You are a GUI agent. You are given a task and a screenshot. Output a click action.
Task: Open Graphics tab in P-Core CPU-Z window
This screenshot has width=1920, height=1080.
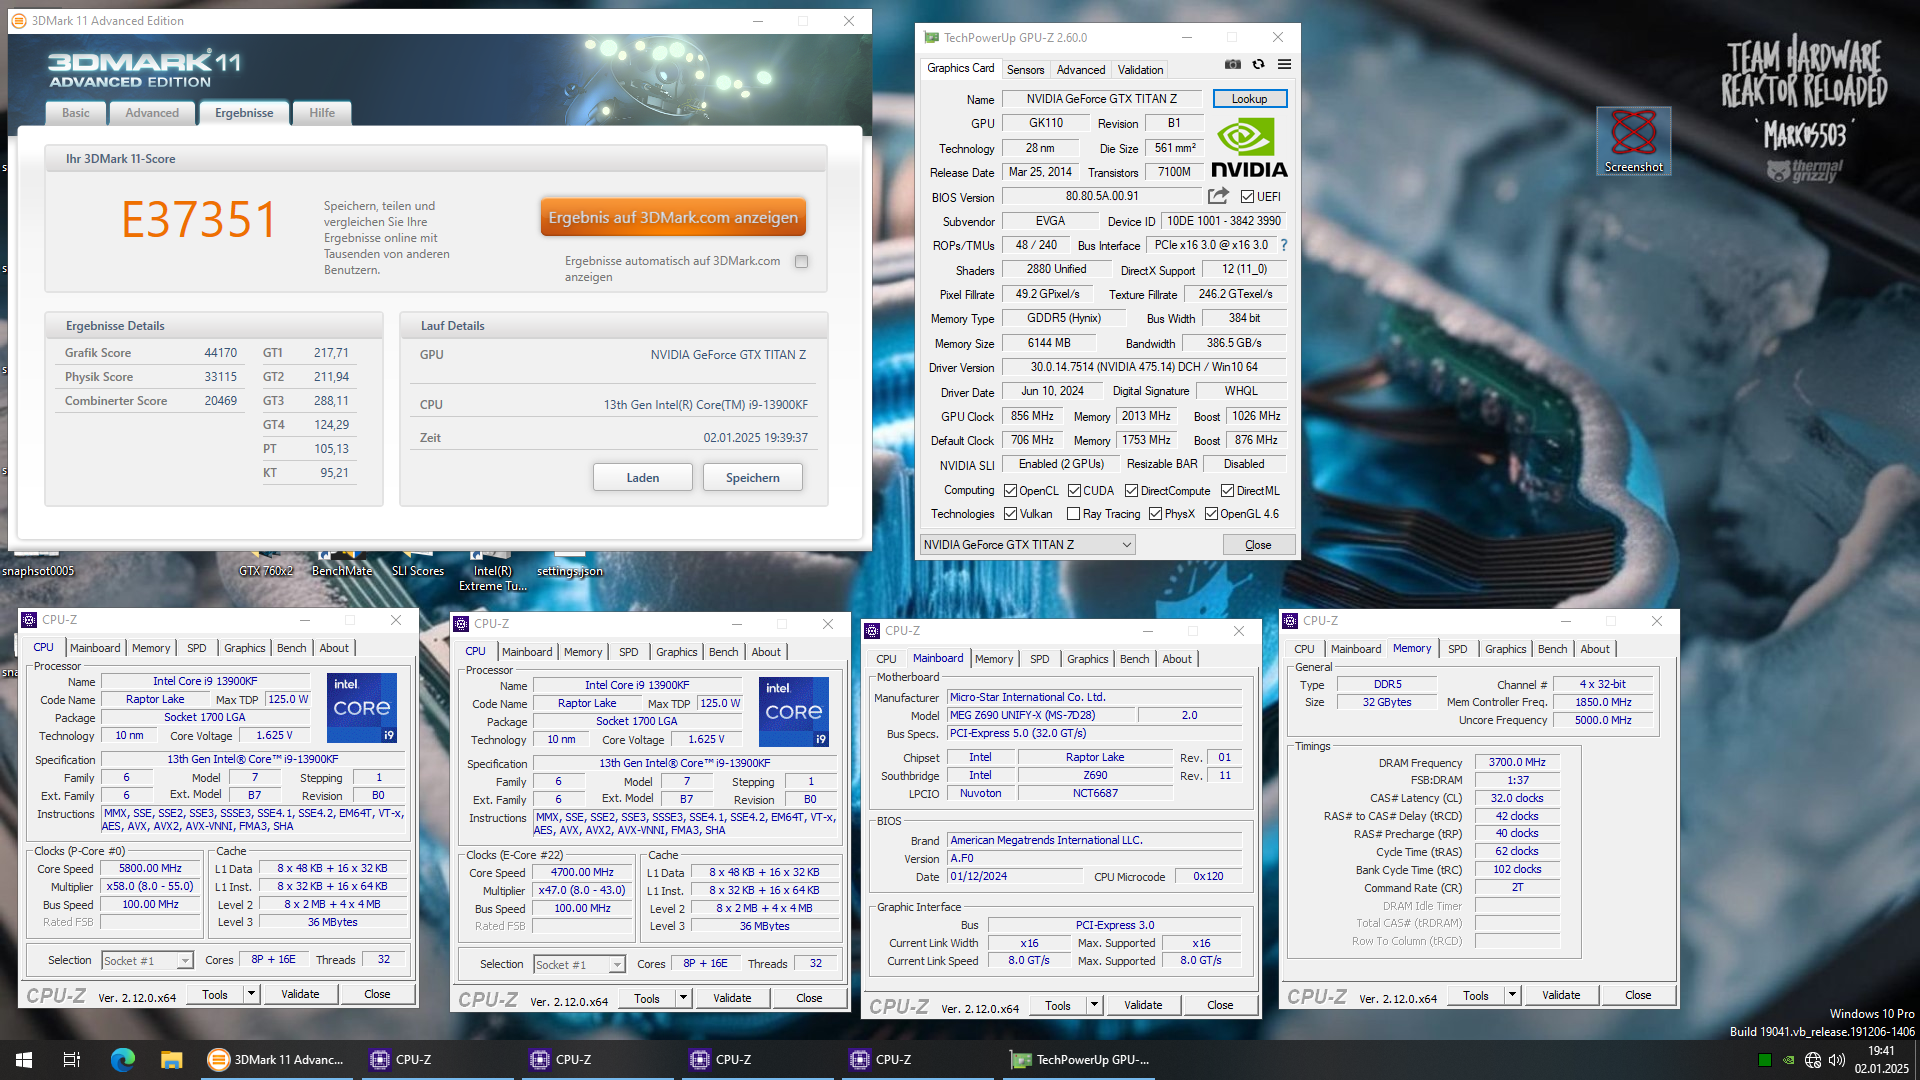click(x=244, y=648)
